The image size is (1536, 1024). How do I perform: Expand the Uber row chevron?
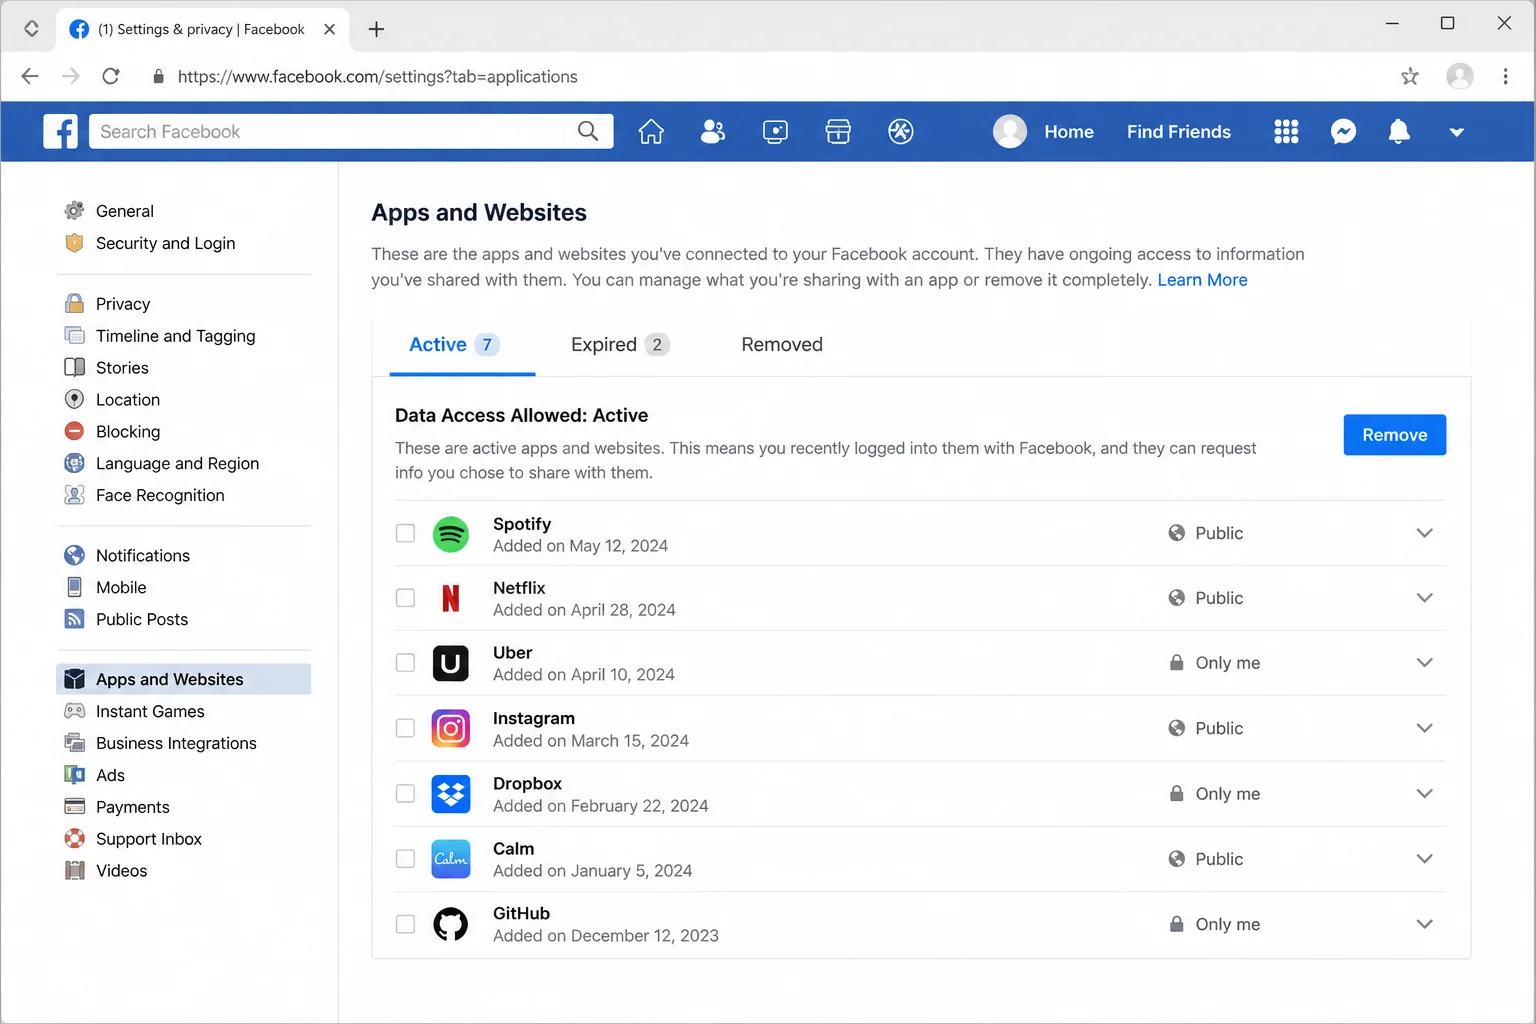pos(1424,663)
